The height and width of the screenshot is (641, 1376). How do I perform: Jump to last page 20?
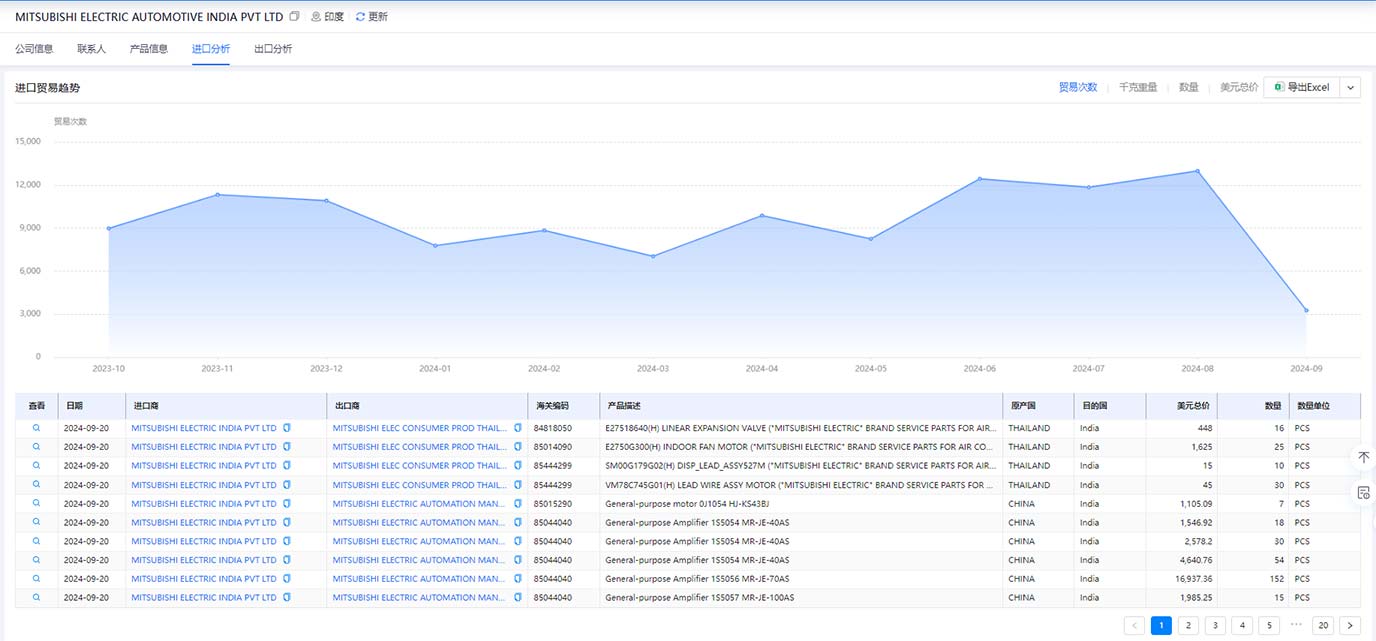click(x=1323, y=625)
